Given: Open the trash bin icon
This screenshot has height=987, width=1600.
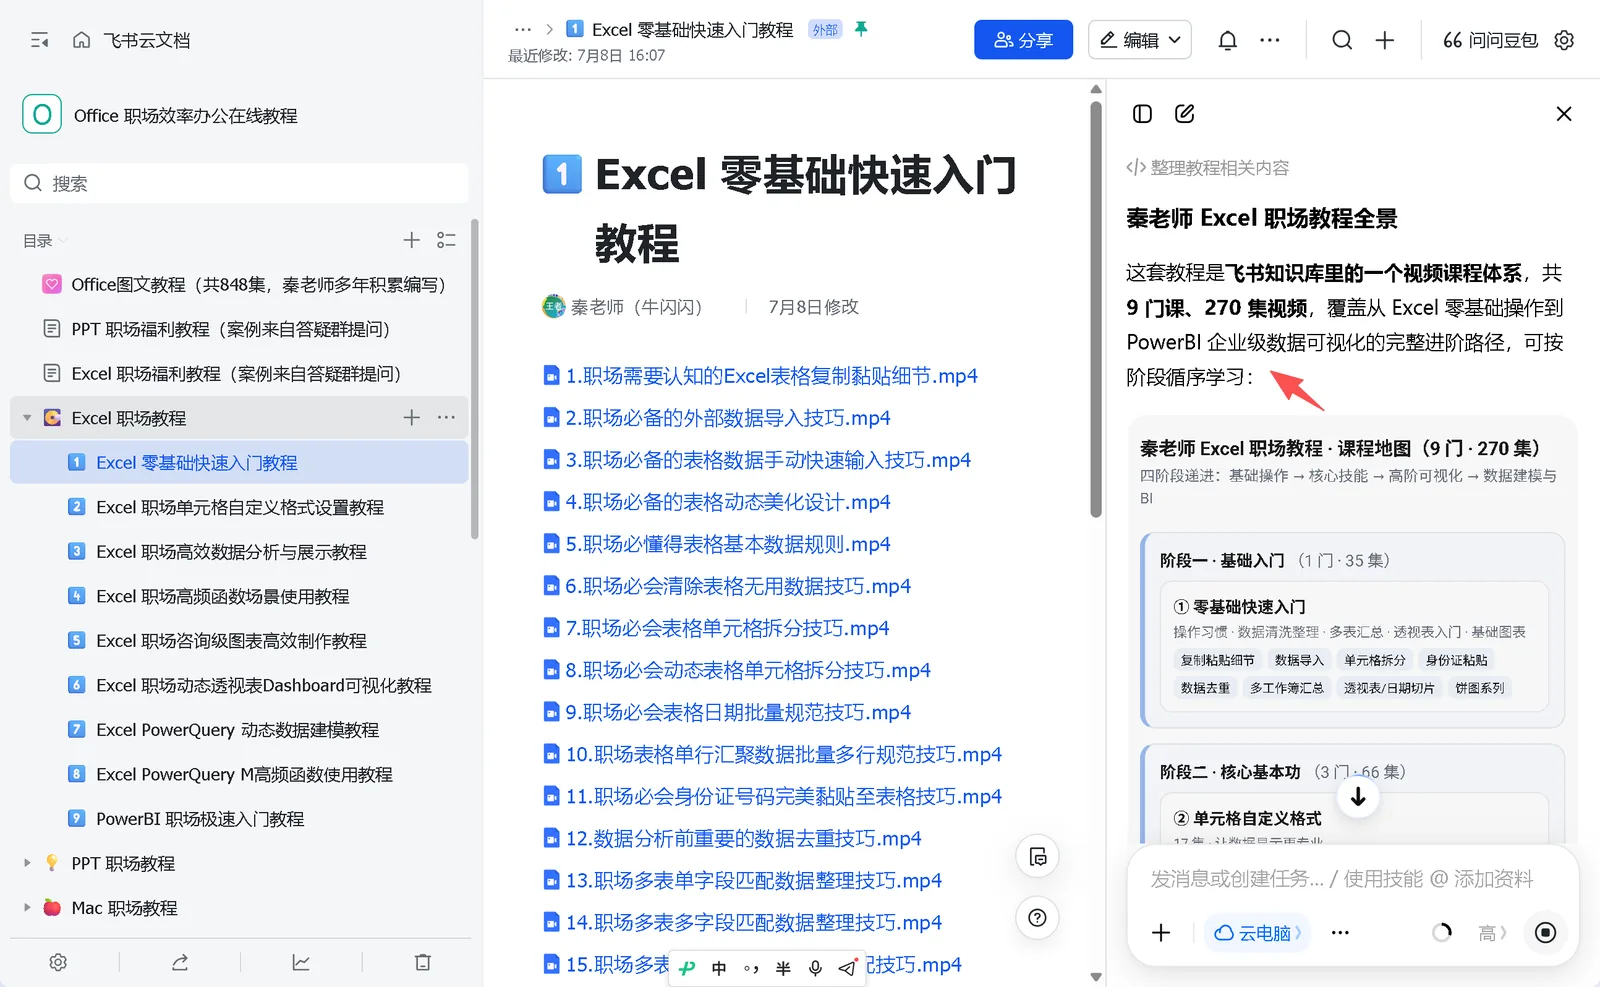Looking at the screenshot, I should point(423,962).
